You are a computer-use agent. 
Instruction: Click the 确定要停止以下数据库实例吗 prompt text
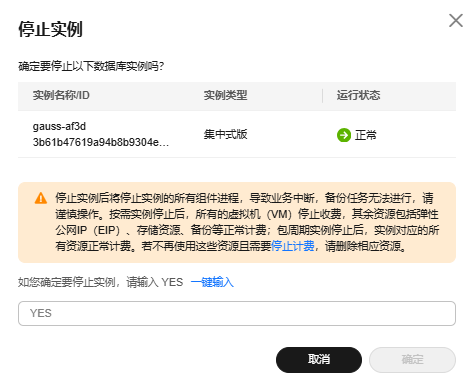tap(91, 66)
